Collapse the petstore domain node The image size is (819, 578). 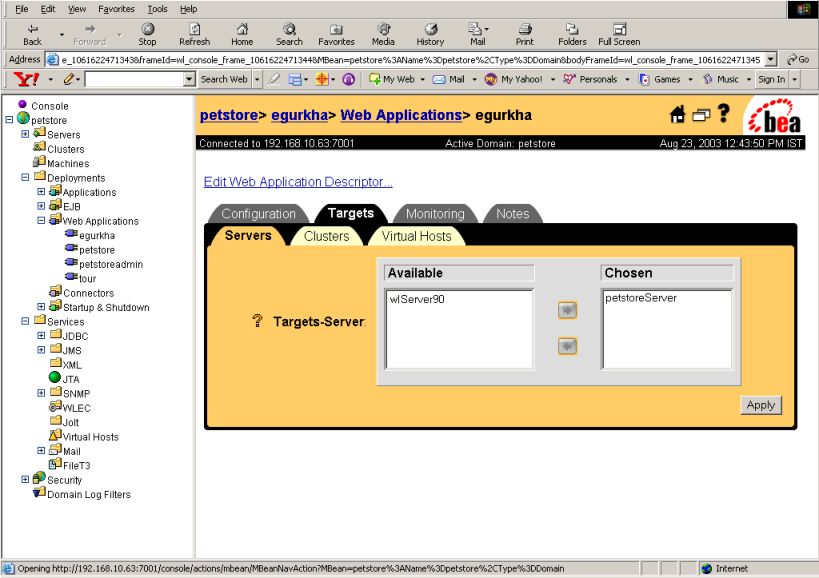(9, 120)
